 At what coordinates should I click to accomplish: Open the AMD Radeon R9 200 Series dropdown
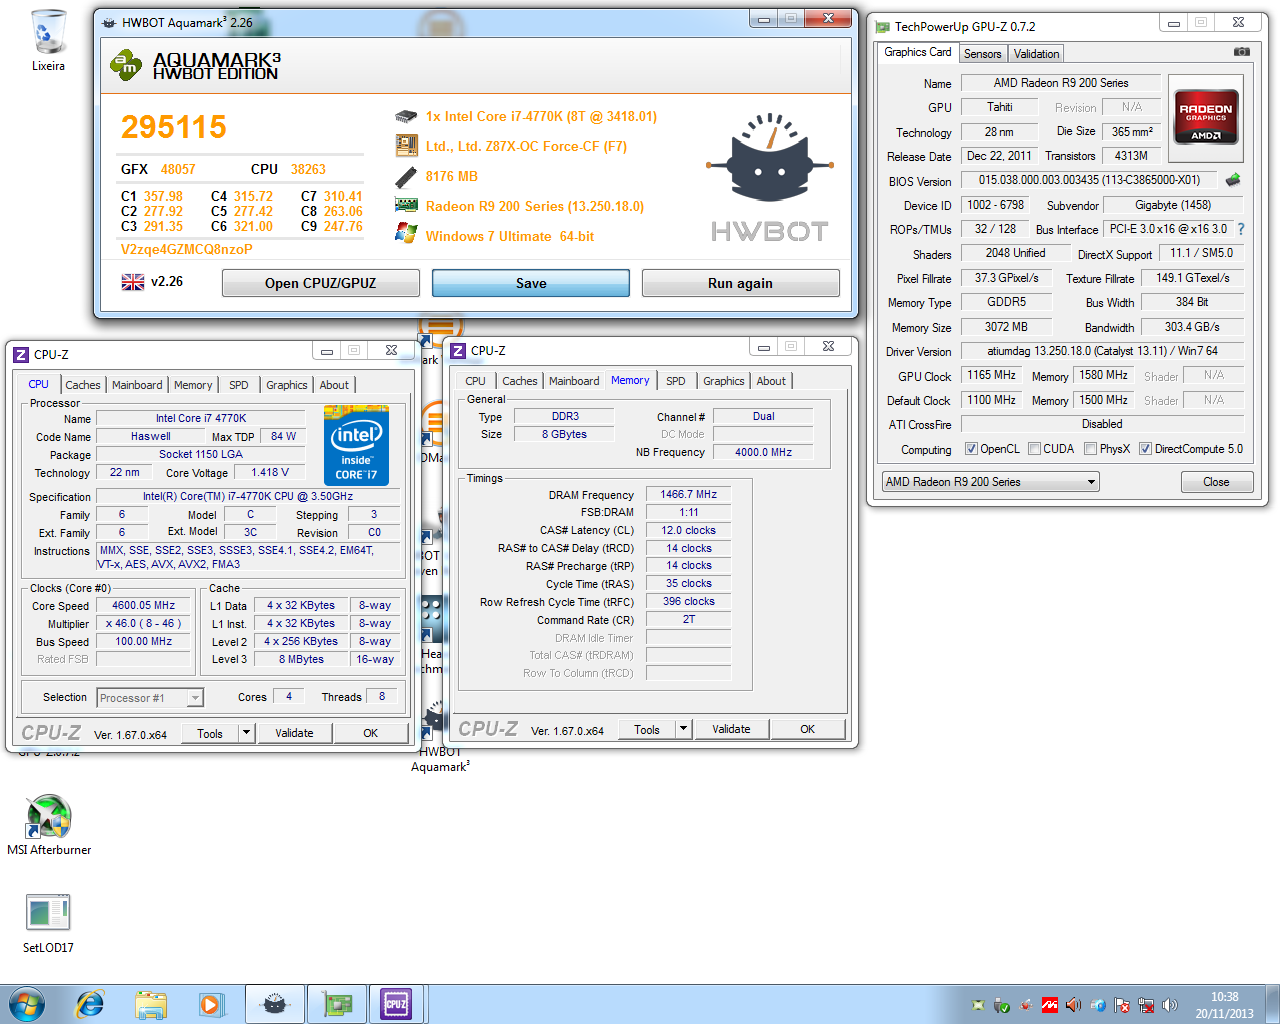[990, 482]
